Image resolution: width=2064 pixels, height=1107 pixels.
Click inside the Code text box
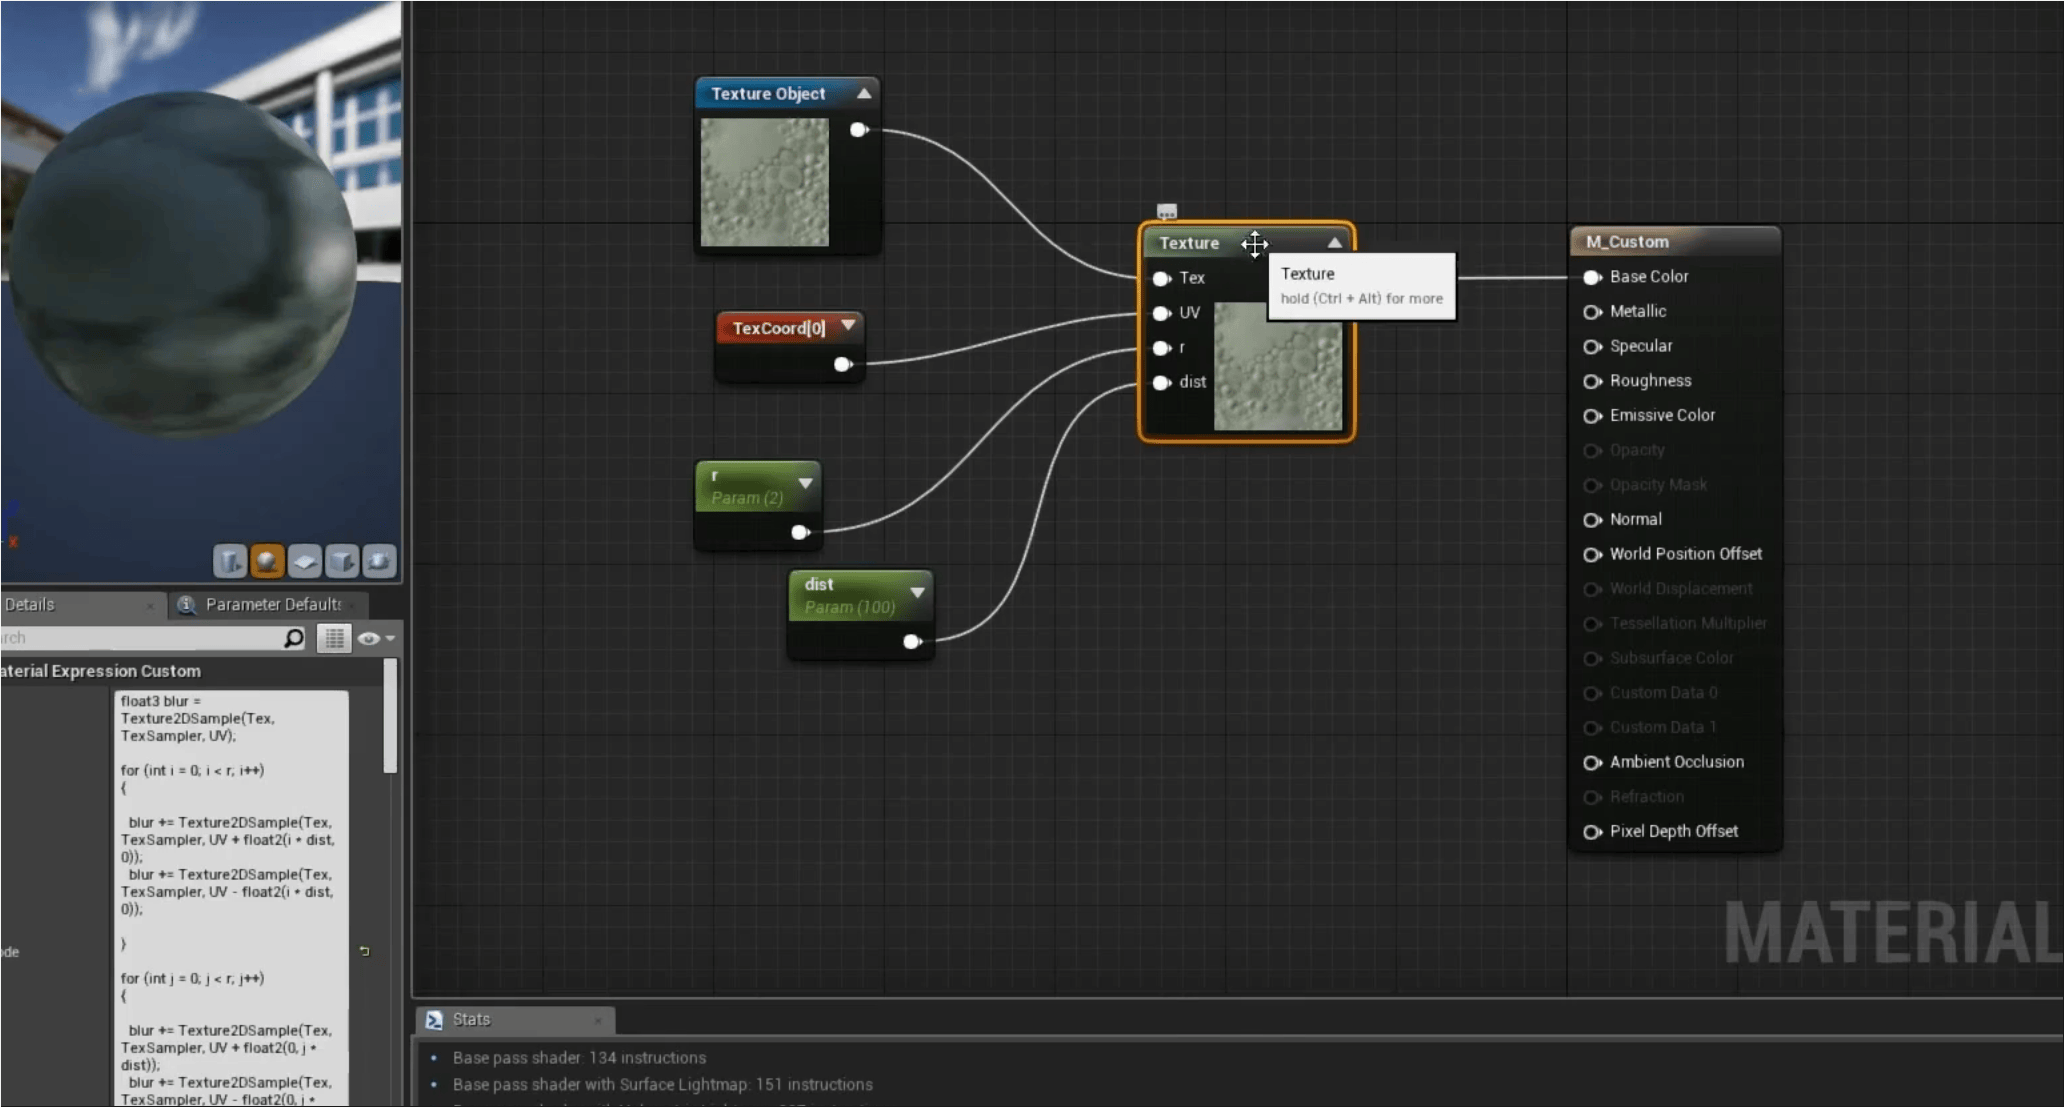point(231,898)
